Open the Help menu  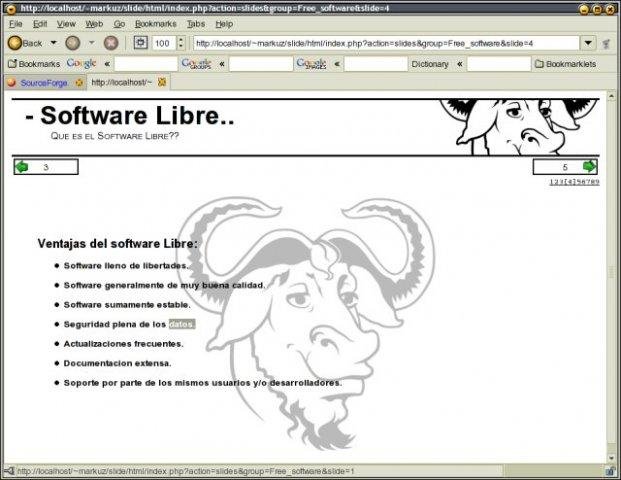224,24
